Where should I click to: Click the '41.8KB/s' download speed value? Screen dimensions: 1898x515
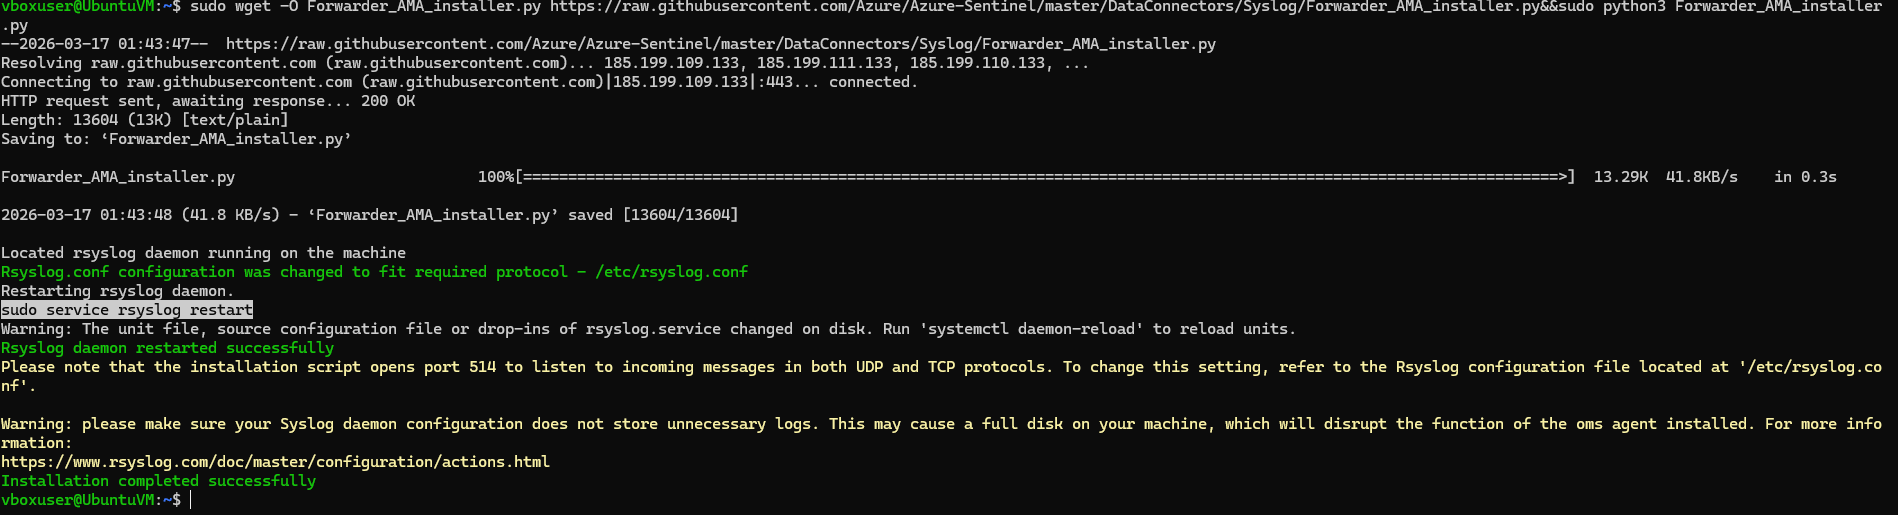[x=1701, y=177]
